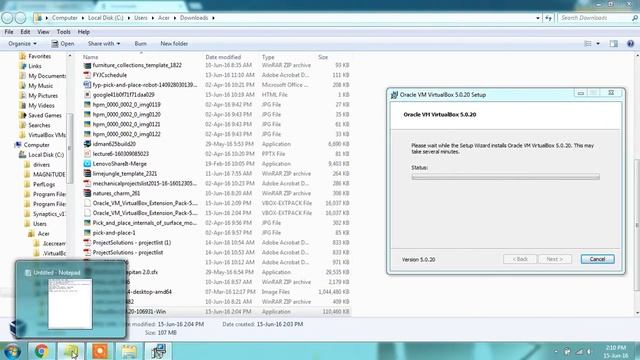Open Explorer help icon
Screen dimensions: 640x360
point(630,44)
